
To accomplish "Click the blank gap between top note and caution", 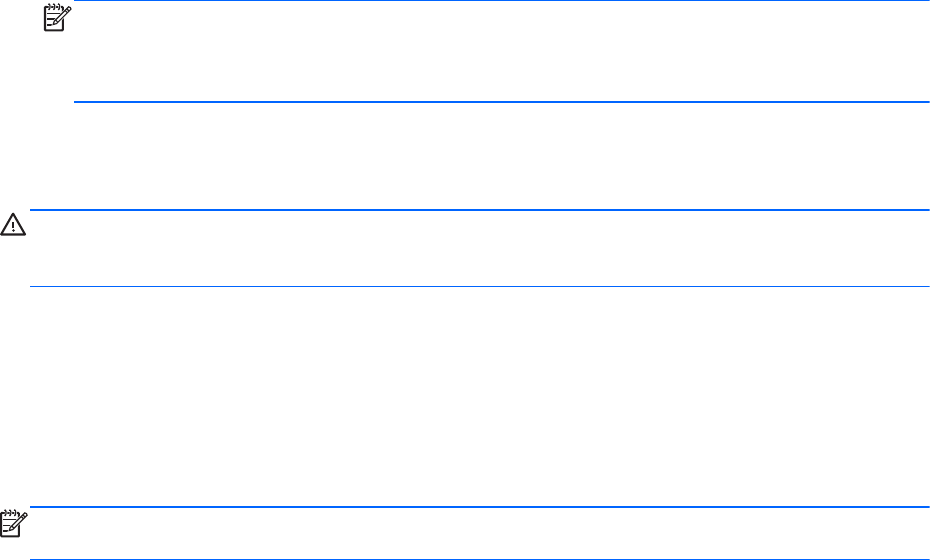I will [x=480, y=155].
